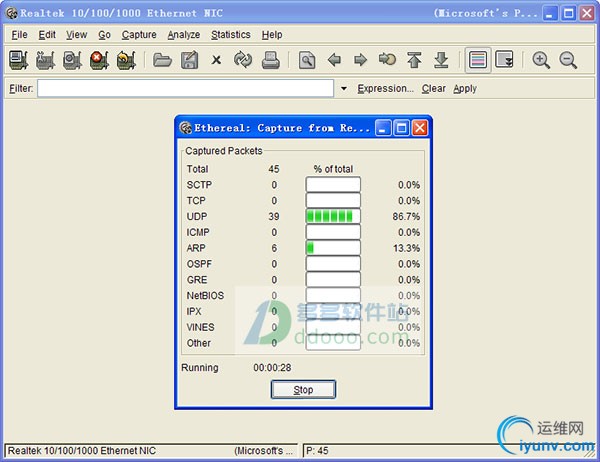Go forward in packet history arrow
This screenshot has height=462, width=600.
point(360,60)
